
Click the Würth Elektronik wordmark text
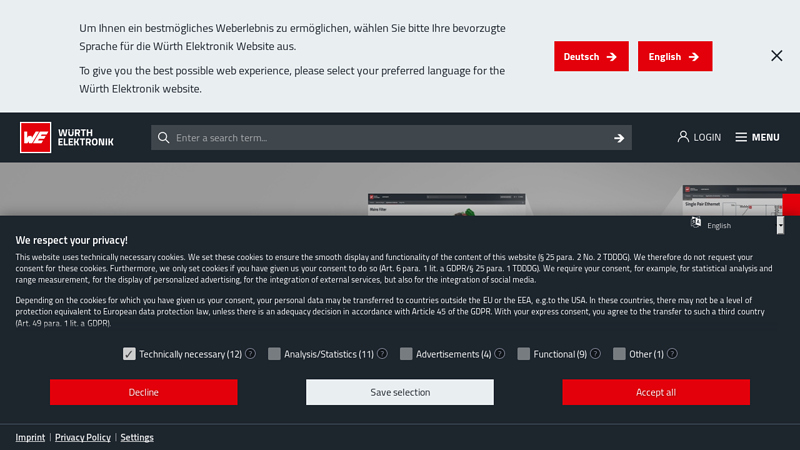85,137
